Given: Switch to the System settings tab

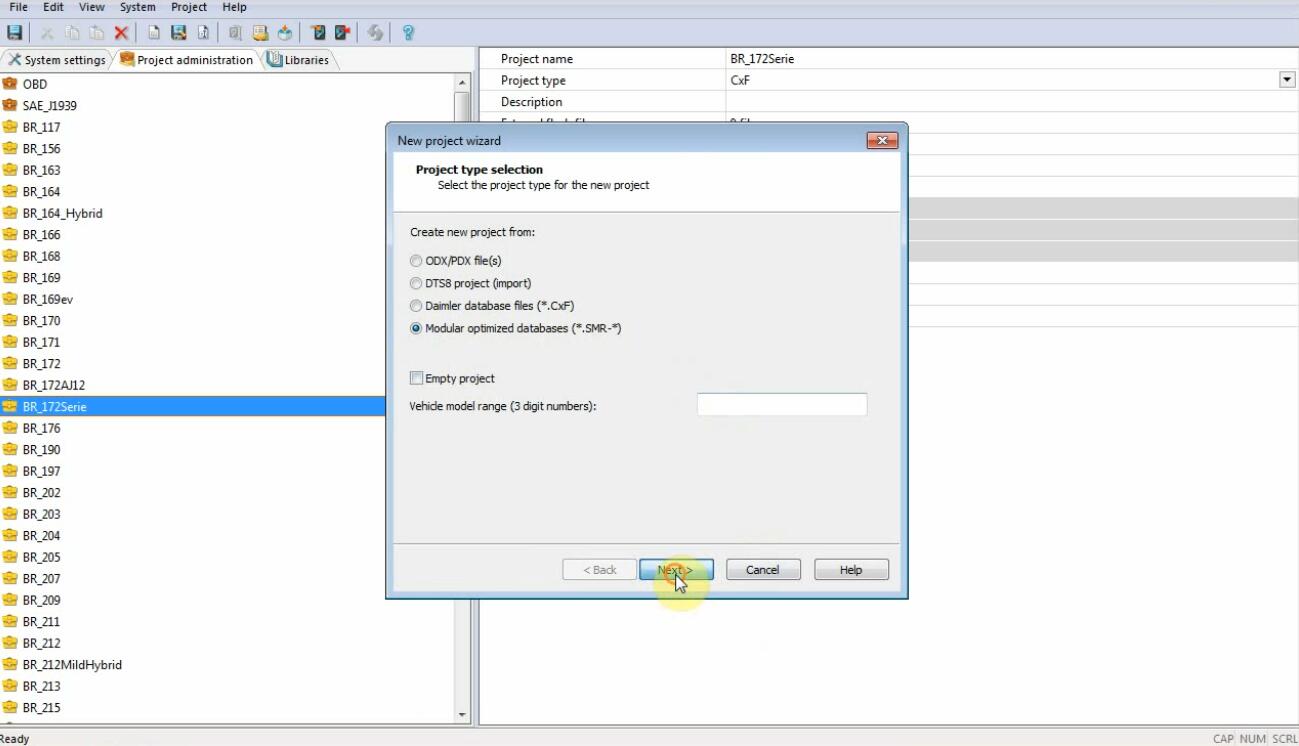Looking at the screenshot, I should [57, 60].
